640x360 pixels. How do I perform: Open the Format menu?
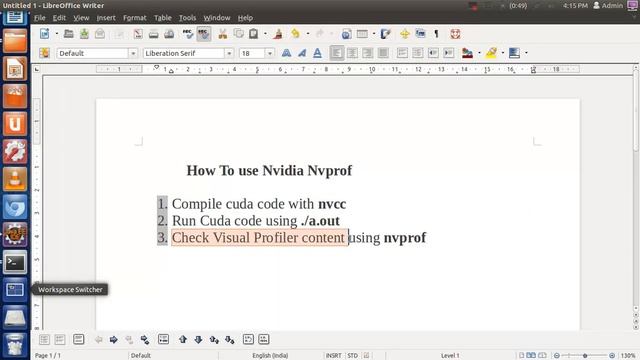[135, 18]
